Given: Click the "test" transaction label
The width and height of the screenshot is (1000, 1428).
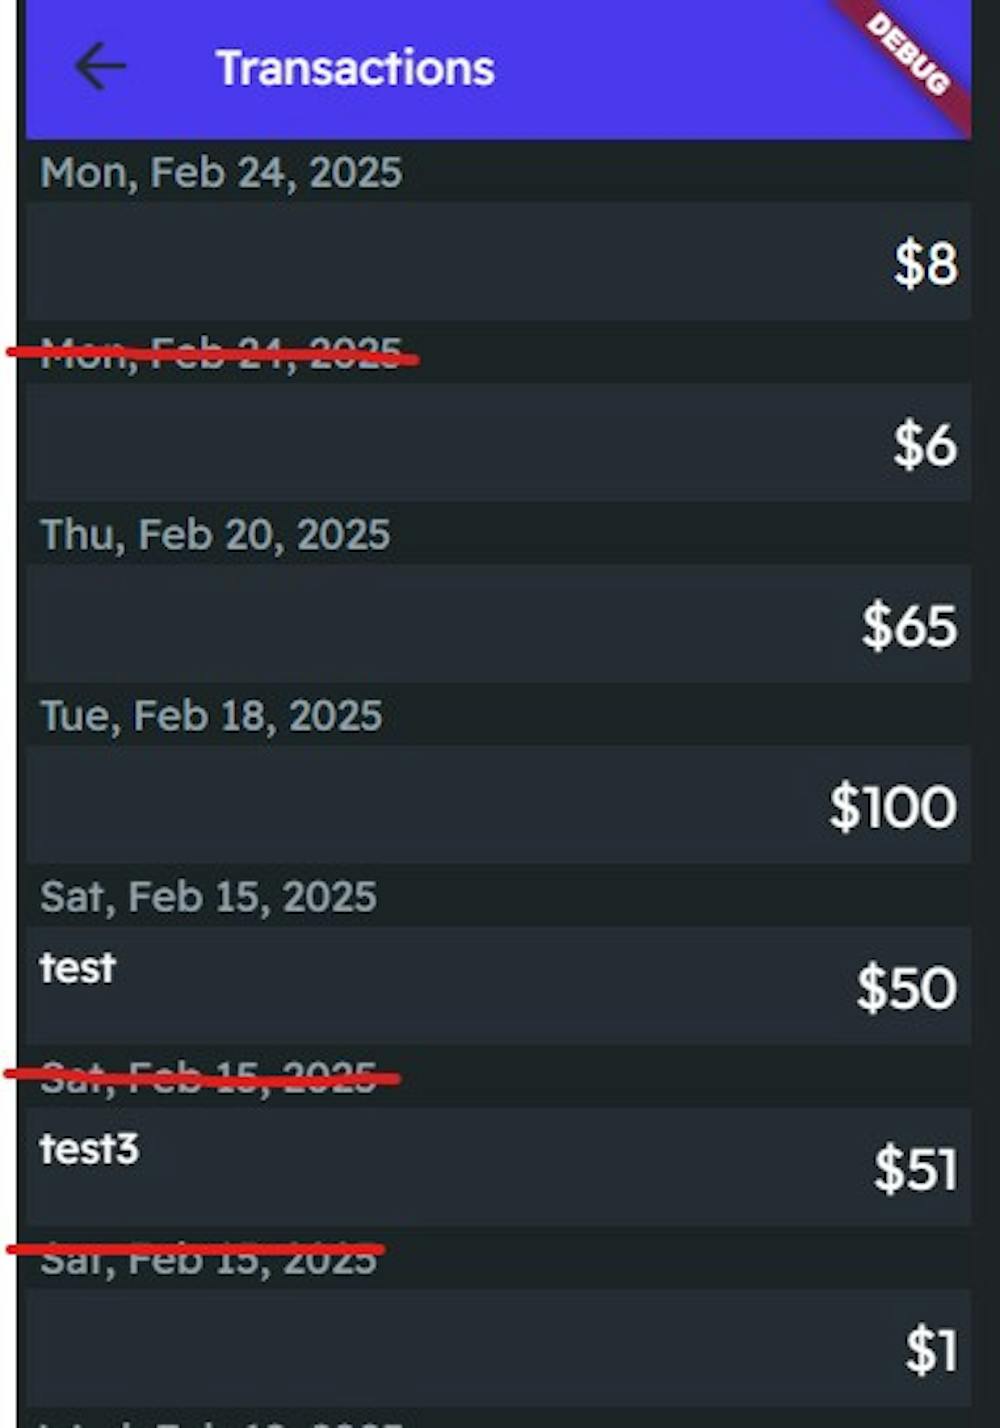Looking at the screenshot, I should pos(78,968).
